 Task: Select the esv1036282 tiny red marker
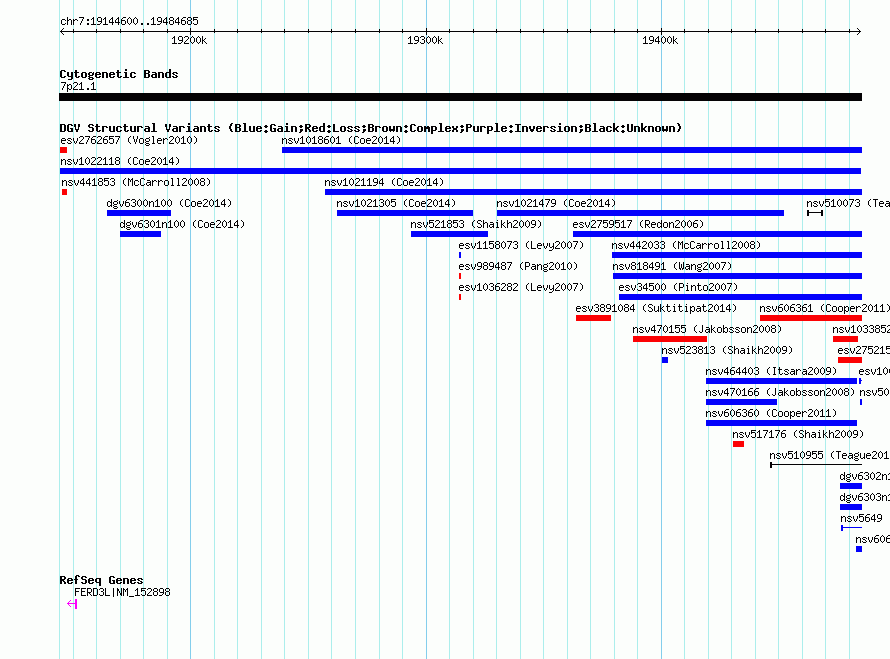[460, 297]
